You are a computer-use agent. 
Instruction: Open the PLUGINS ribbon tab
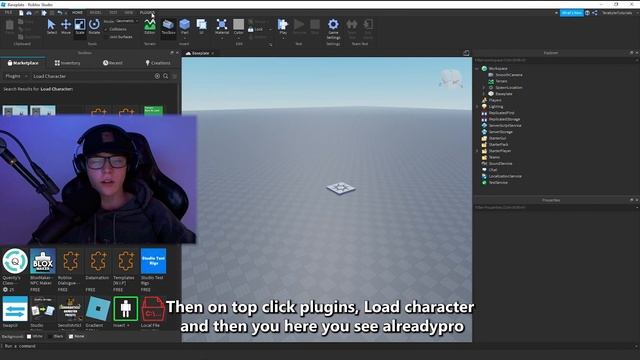[147, 13]
